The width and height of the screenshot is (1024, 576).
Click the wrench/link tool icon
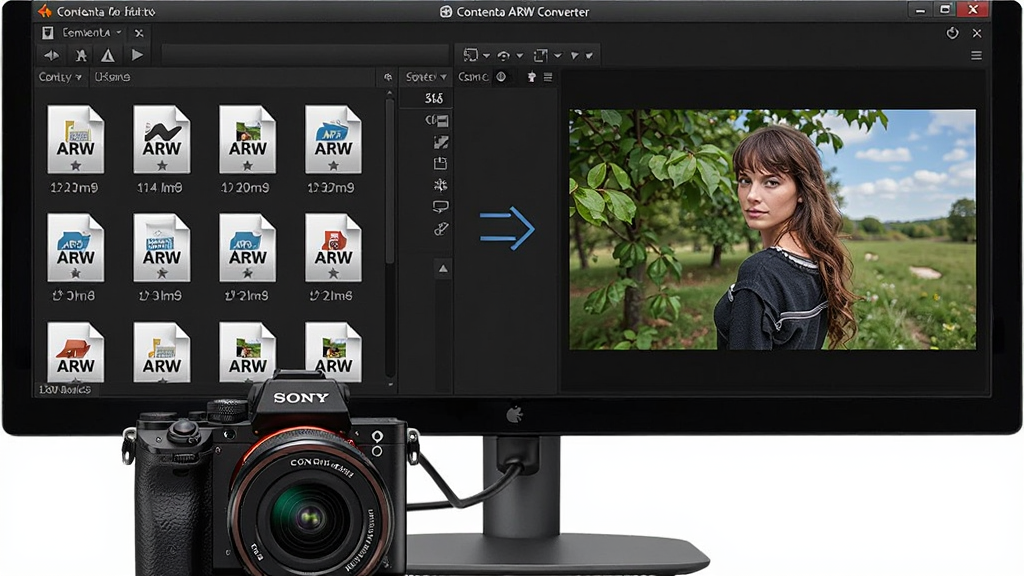[x=441, y=229]
